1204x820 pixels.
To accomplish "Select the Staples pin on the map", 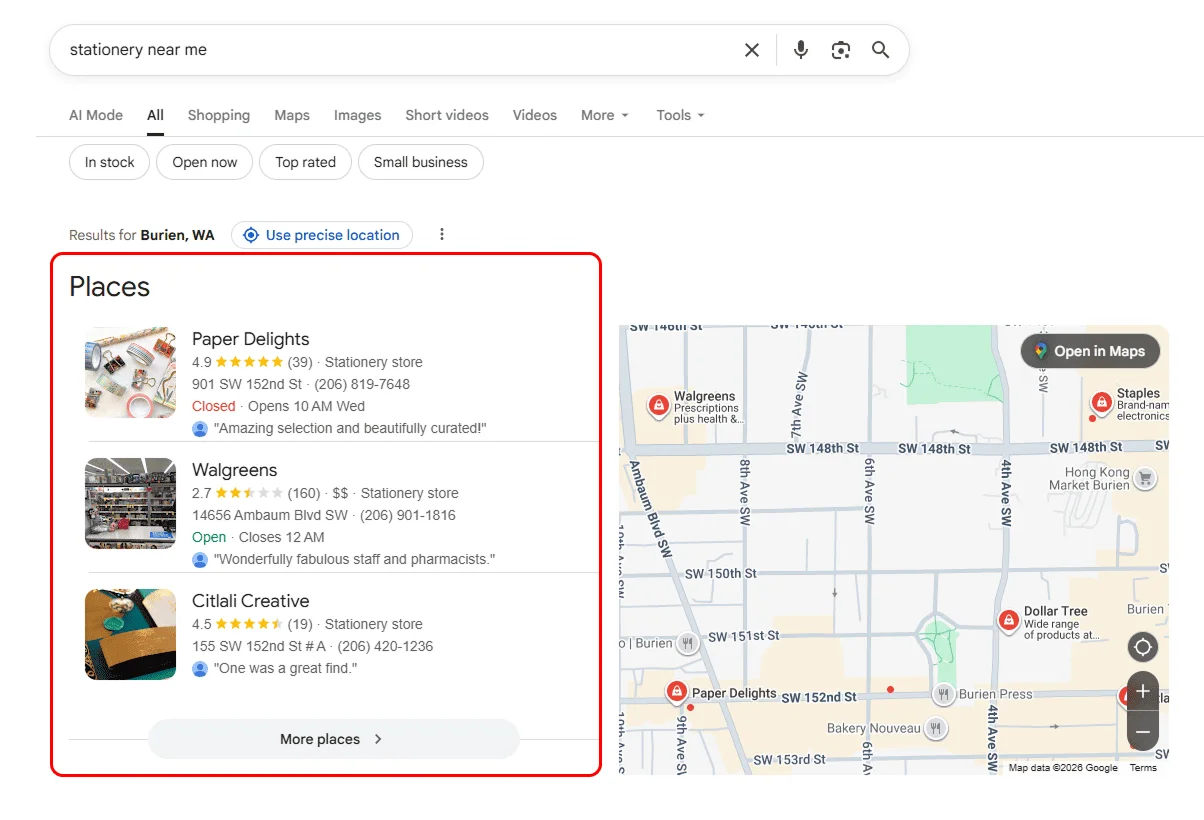I will click(x=1101, y=403).
